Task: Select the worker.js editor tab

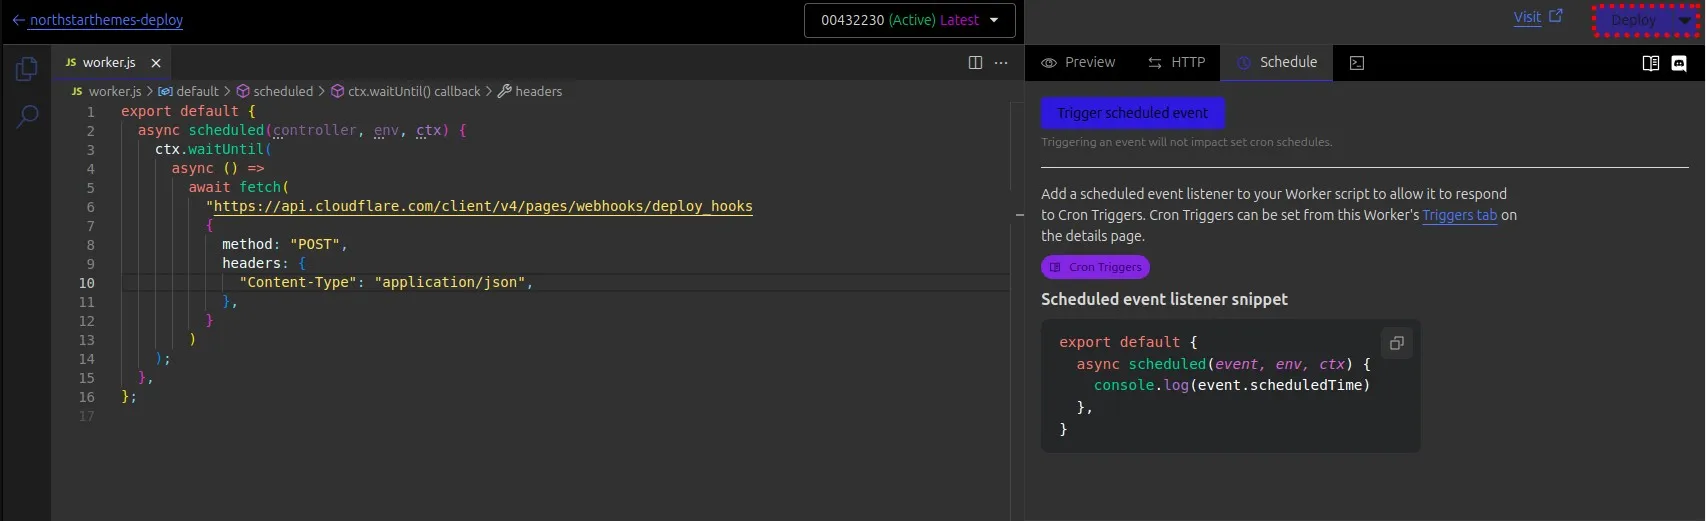Action: pos(109,63)
